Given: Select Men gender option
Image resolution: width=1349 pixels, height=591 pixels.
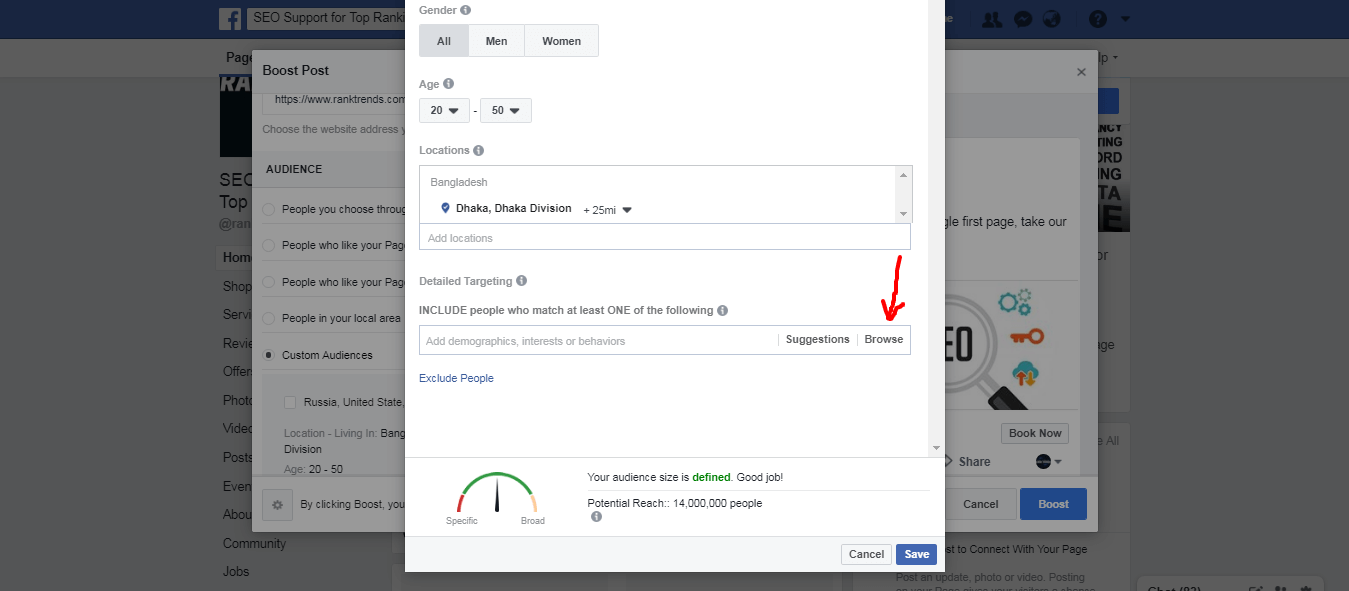Looking at the screenshot, I should tap(496, 41).
